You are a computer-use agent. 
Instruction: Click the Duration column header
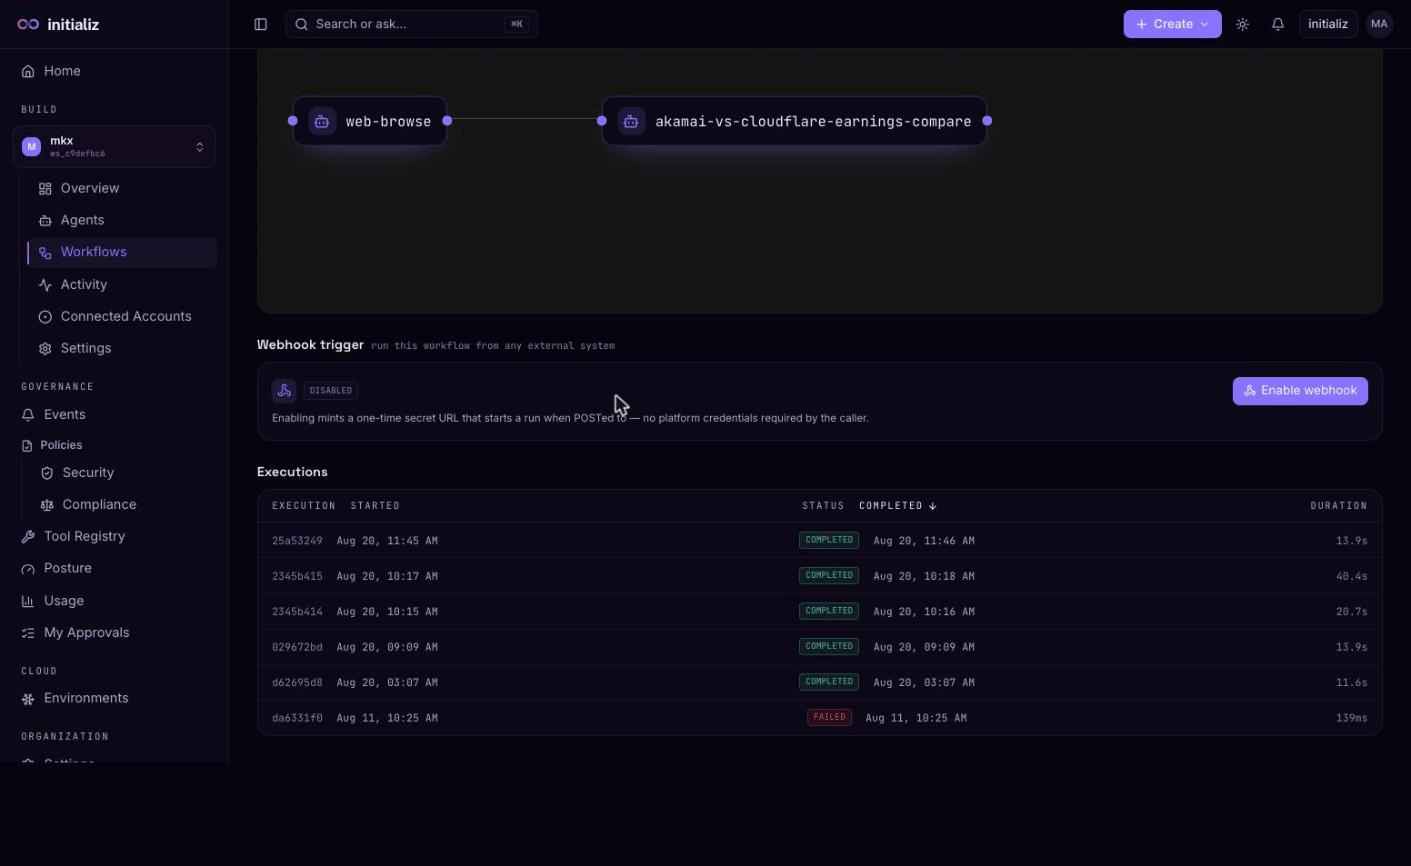point(1339,506)
